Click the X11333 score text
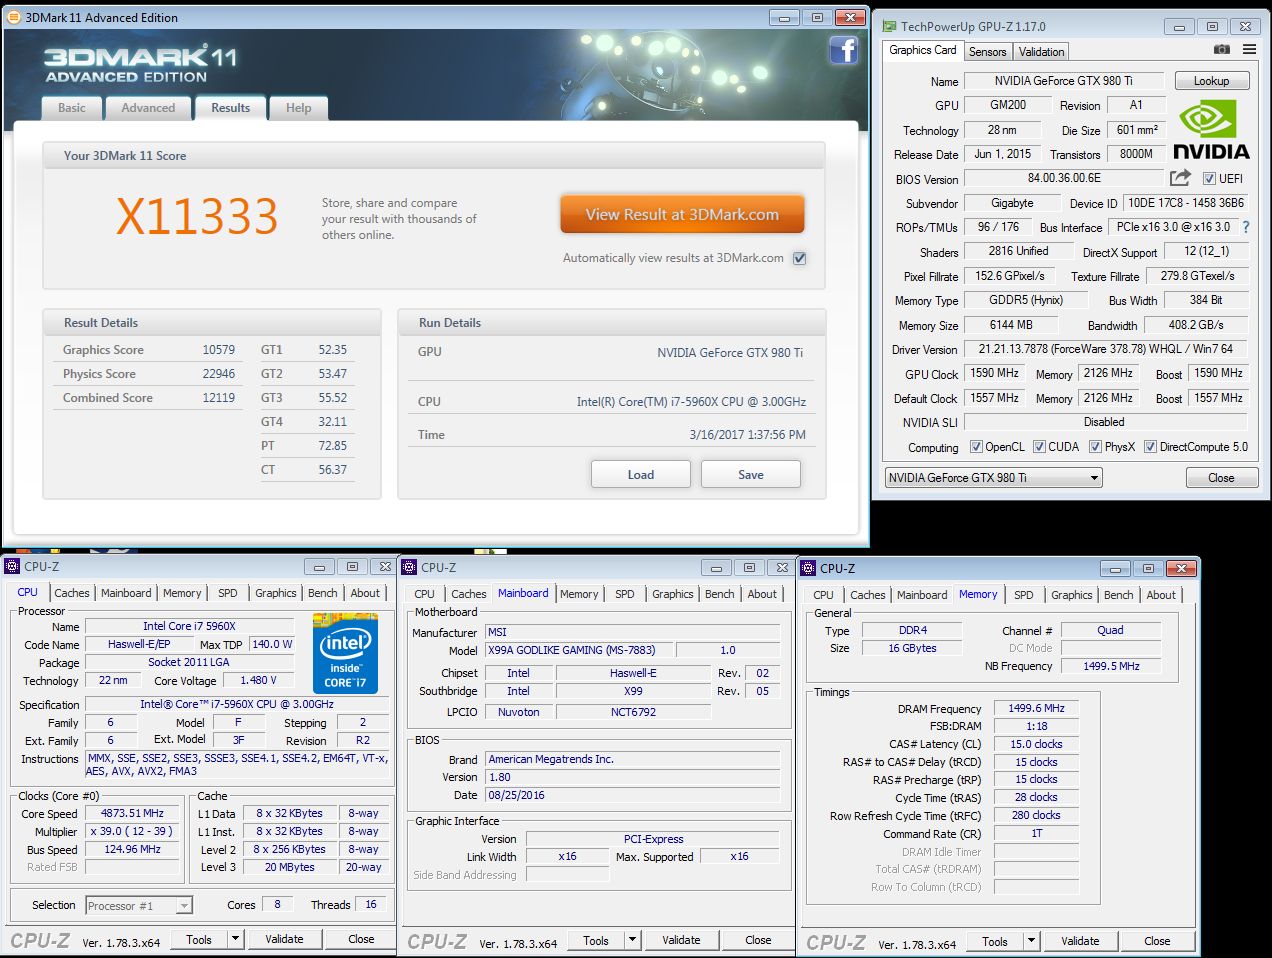The width and height of the screenshot is (1272, 958). pos(197,216)
